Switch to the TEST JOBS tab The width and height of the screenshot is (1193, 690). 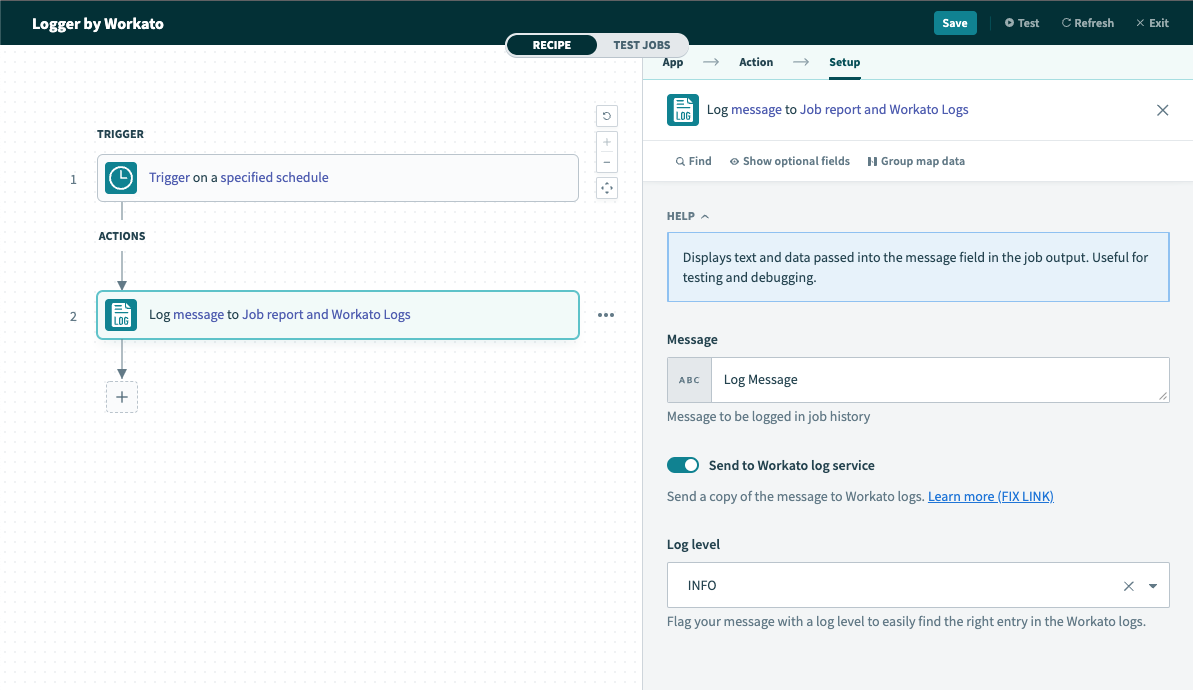tap(641, 45)
